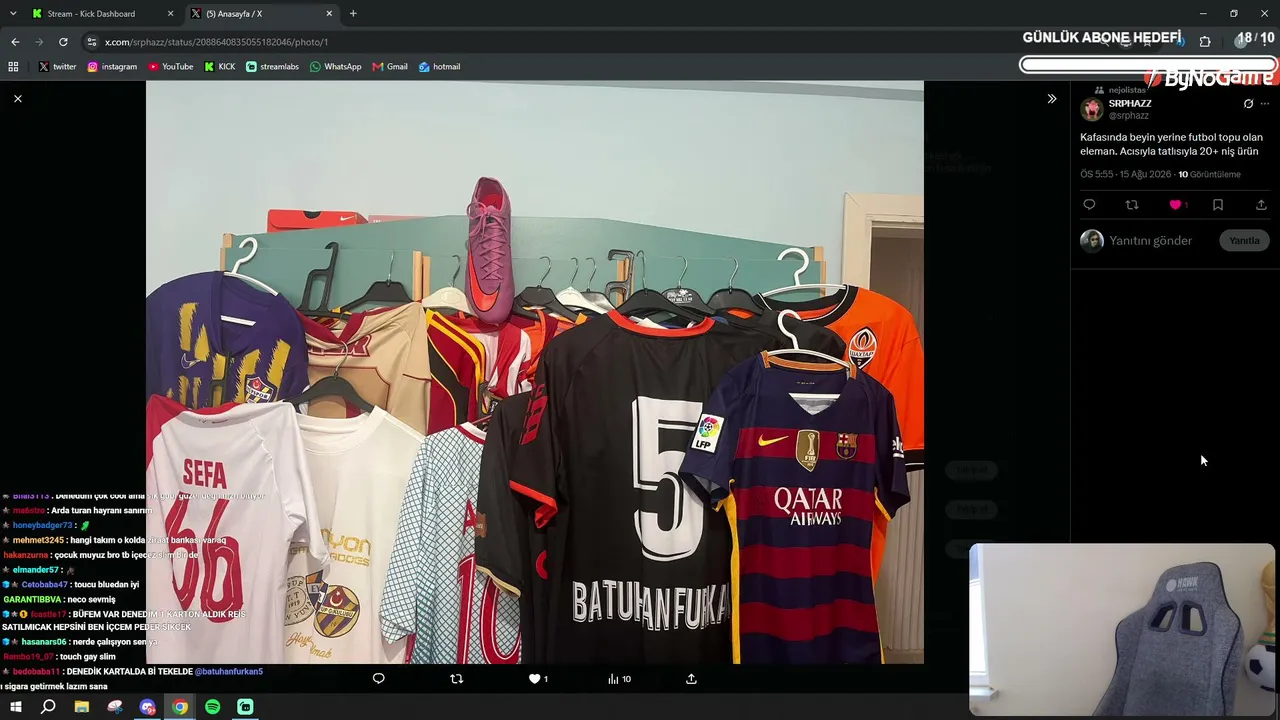The height and width of the screenshot is (720, 1280).
Task: Open a new browser tab
Action: [x=353, y=14]
